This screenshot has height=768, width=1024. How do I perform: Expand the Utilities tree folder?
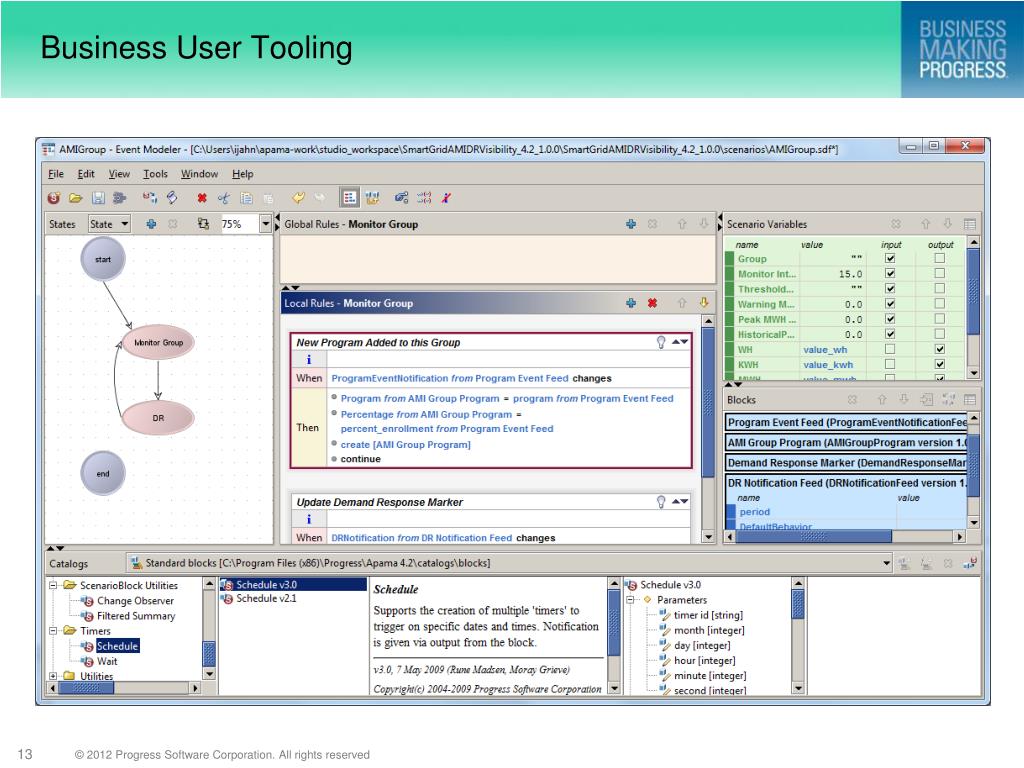pyautogui.click(x=53, y=676)
